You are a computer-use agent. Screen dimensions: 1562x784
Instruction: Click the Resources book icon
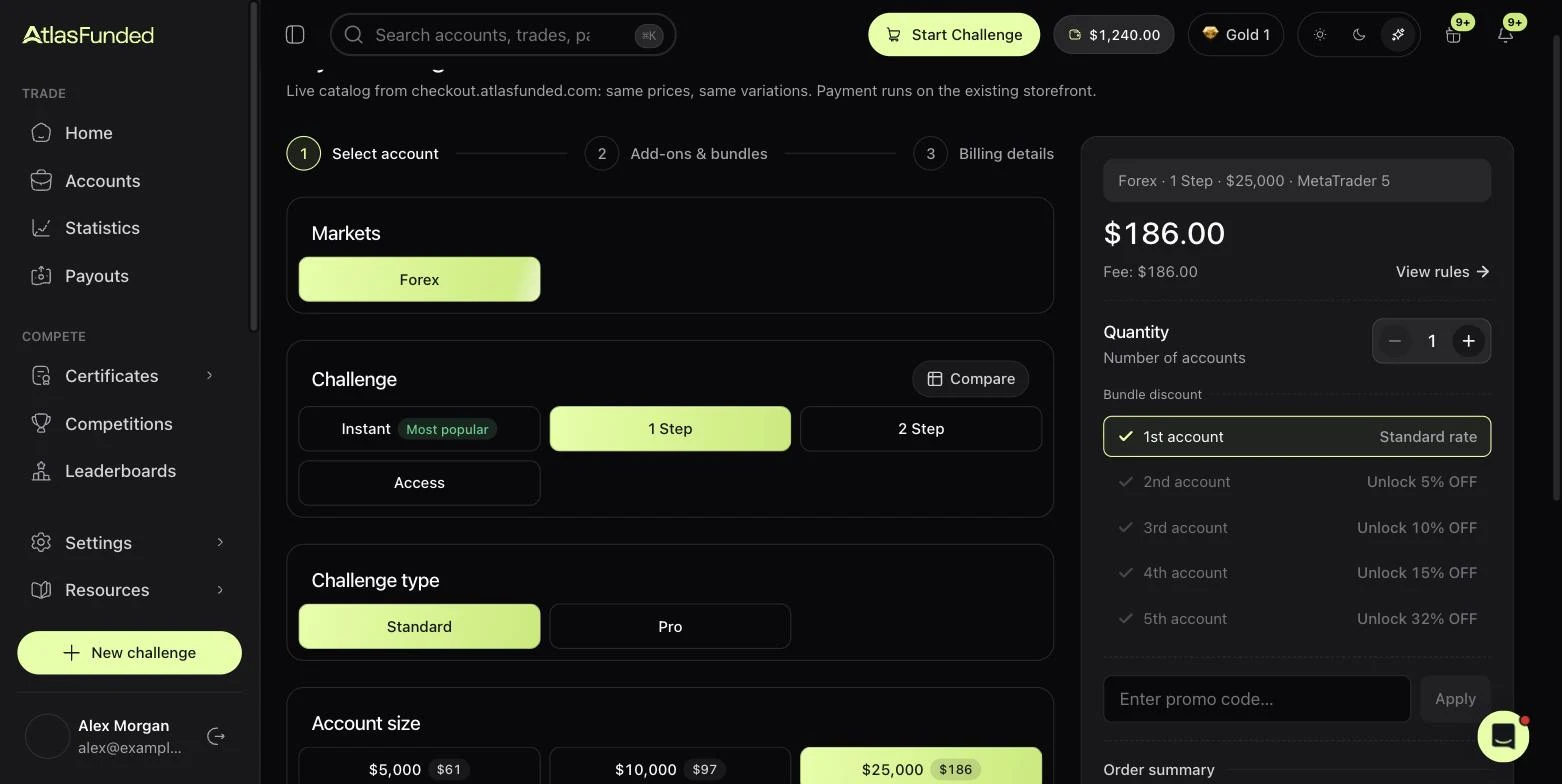(41, 590)
